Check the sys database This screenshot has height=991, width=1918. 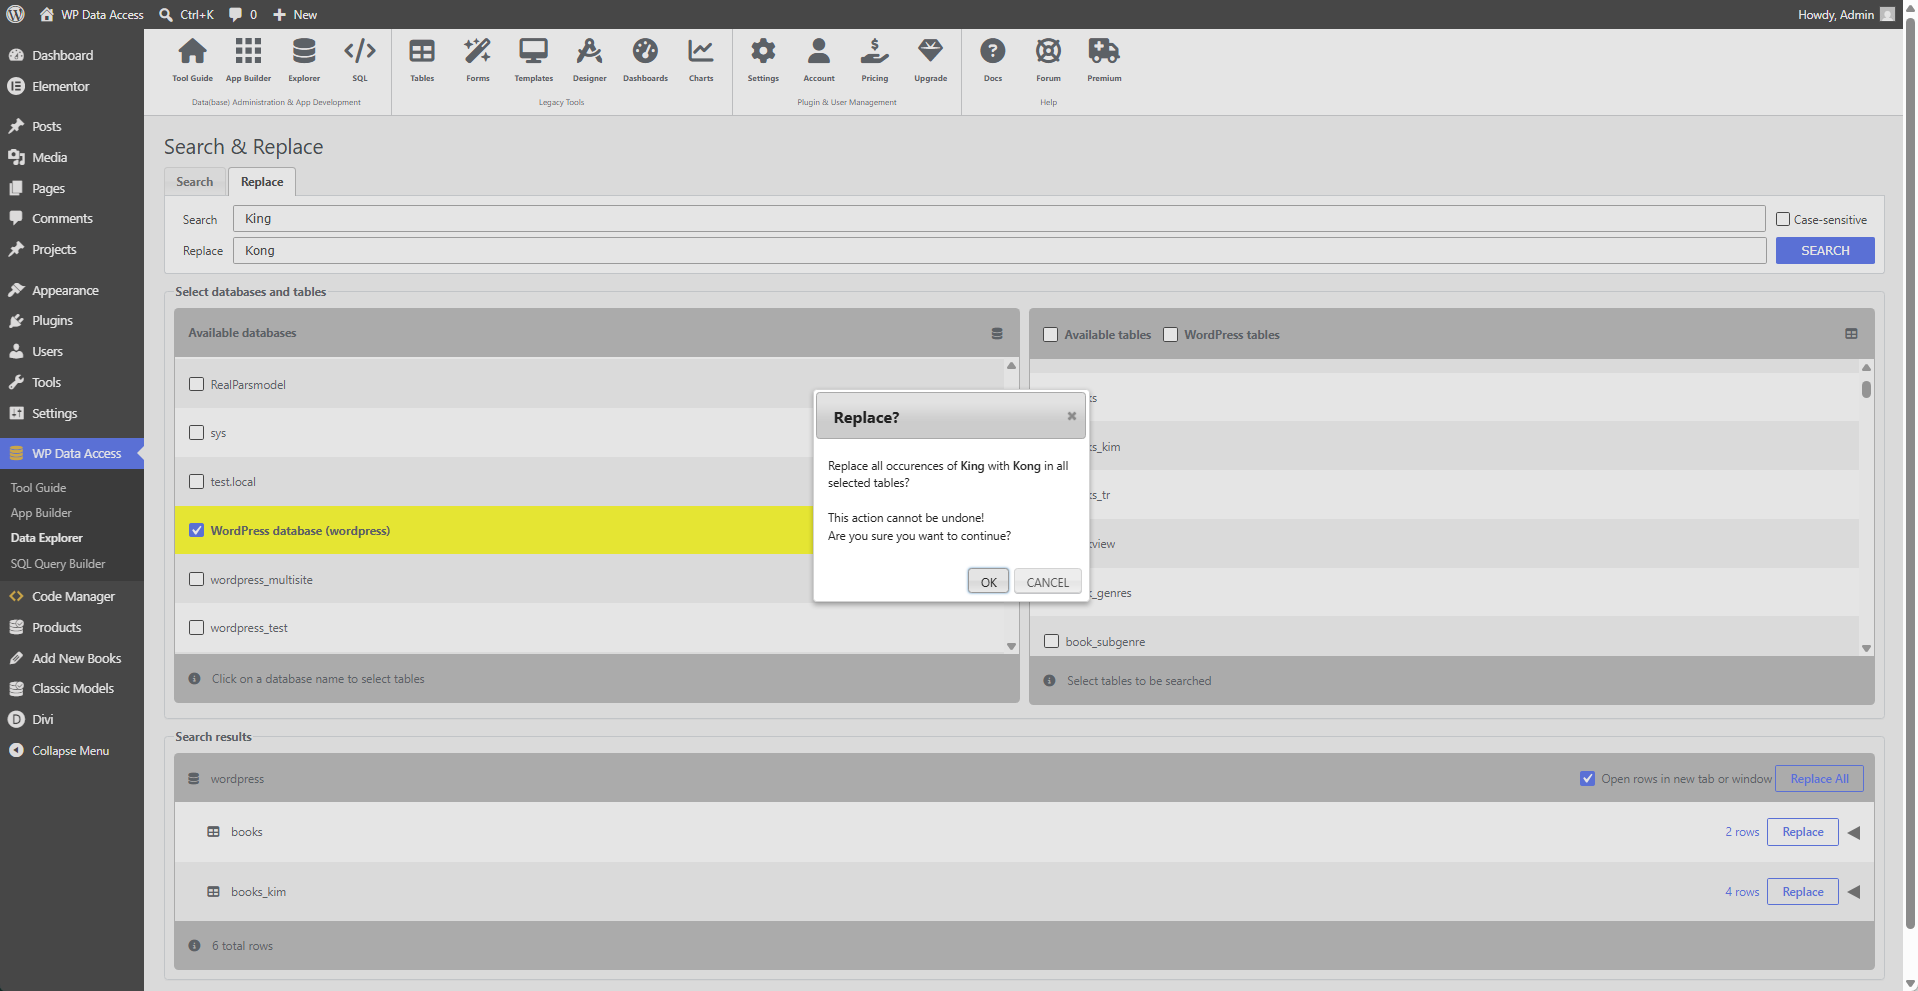point(197,433)
